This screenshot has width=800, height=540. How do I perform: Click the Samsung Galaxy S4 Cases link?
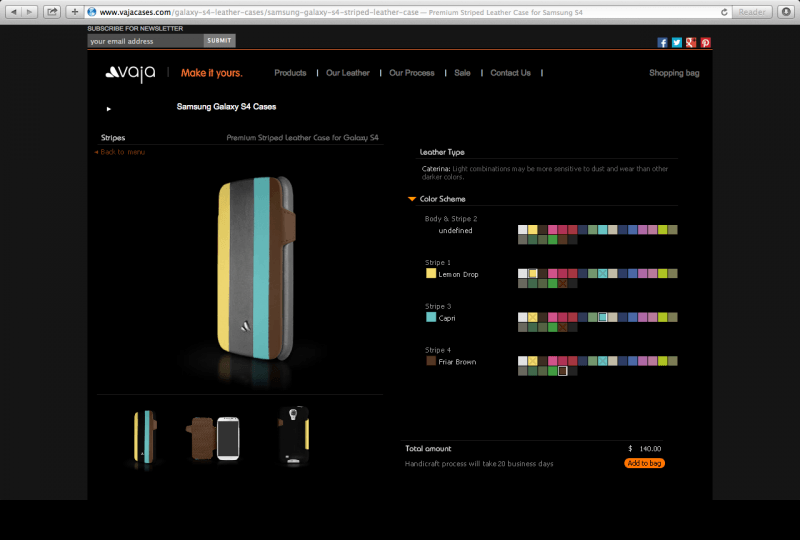pyautogui.click(x=226, y=107)
